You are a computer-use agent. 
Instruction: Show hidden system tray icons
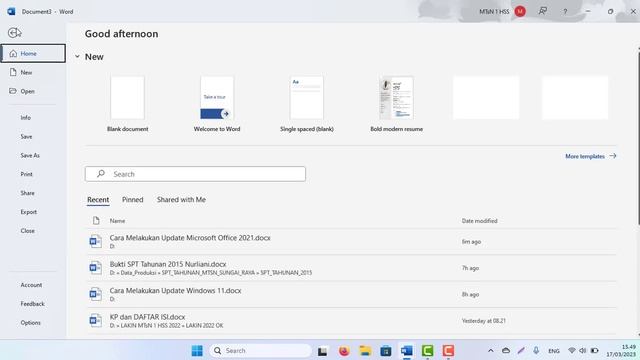click(x=491, y=351)
